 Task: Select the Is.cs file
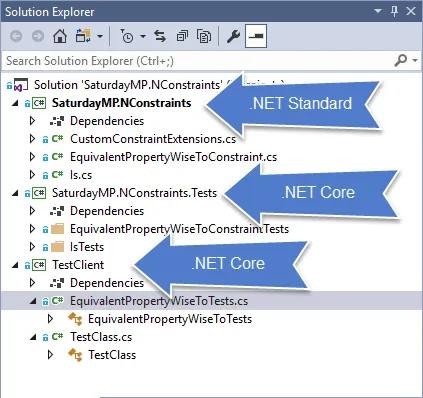[x=81, y=175]
